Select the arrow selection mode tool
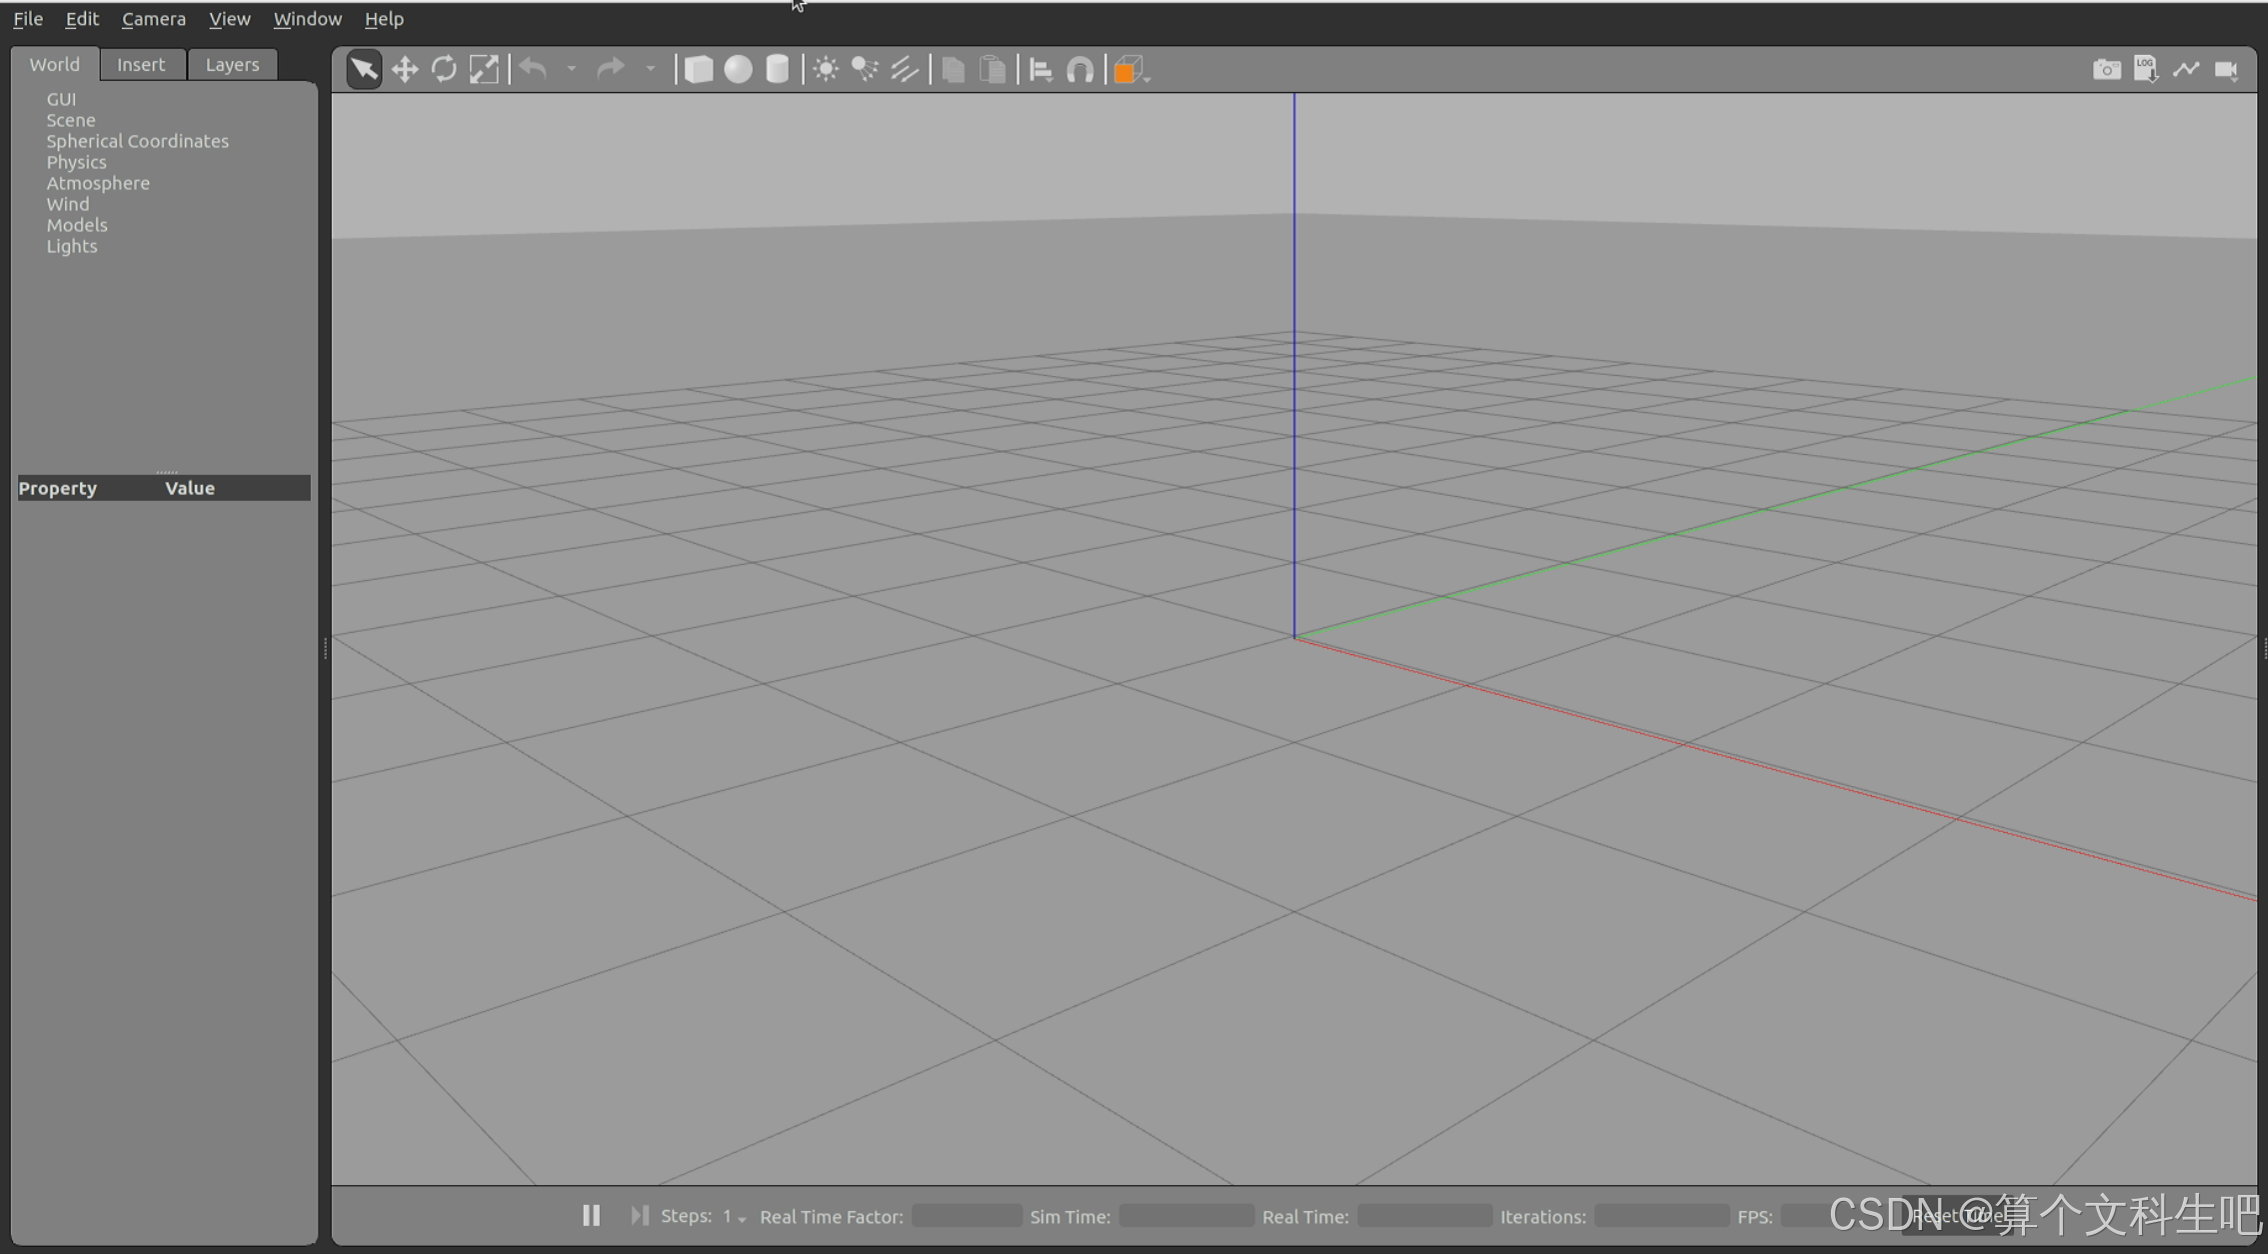The height and width of the screenshot is (1254, 2268). pyautogui.click(x=364, y=69)
